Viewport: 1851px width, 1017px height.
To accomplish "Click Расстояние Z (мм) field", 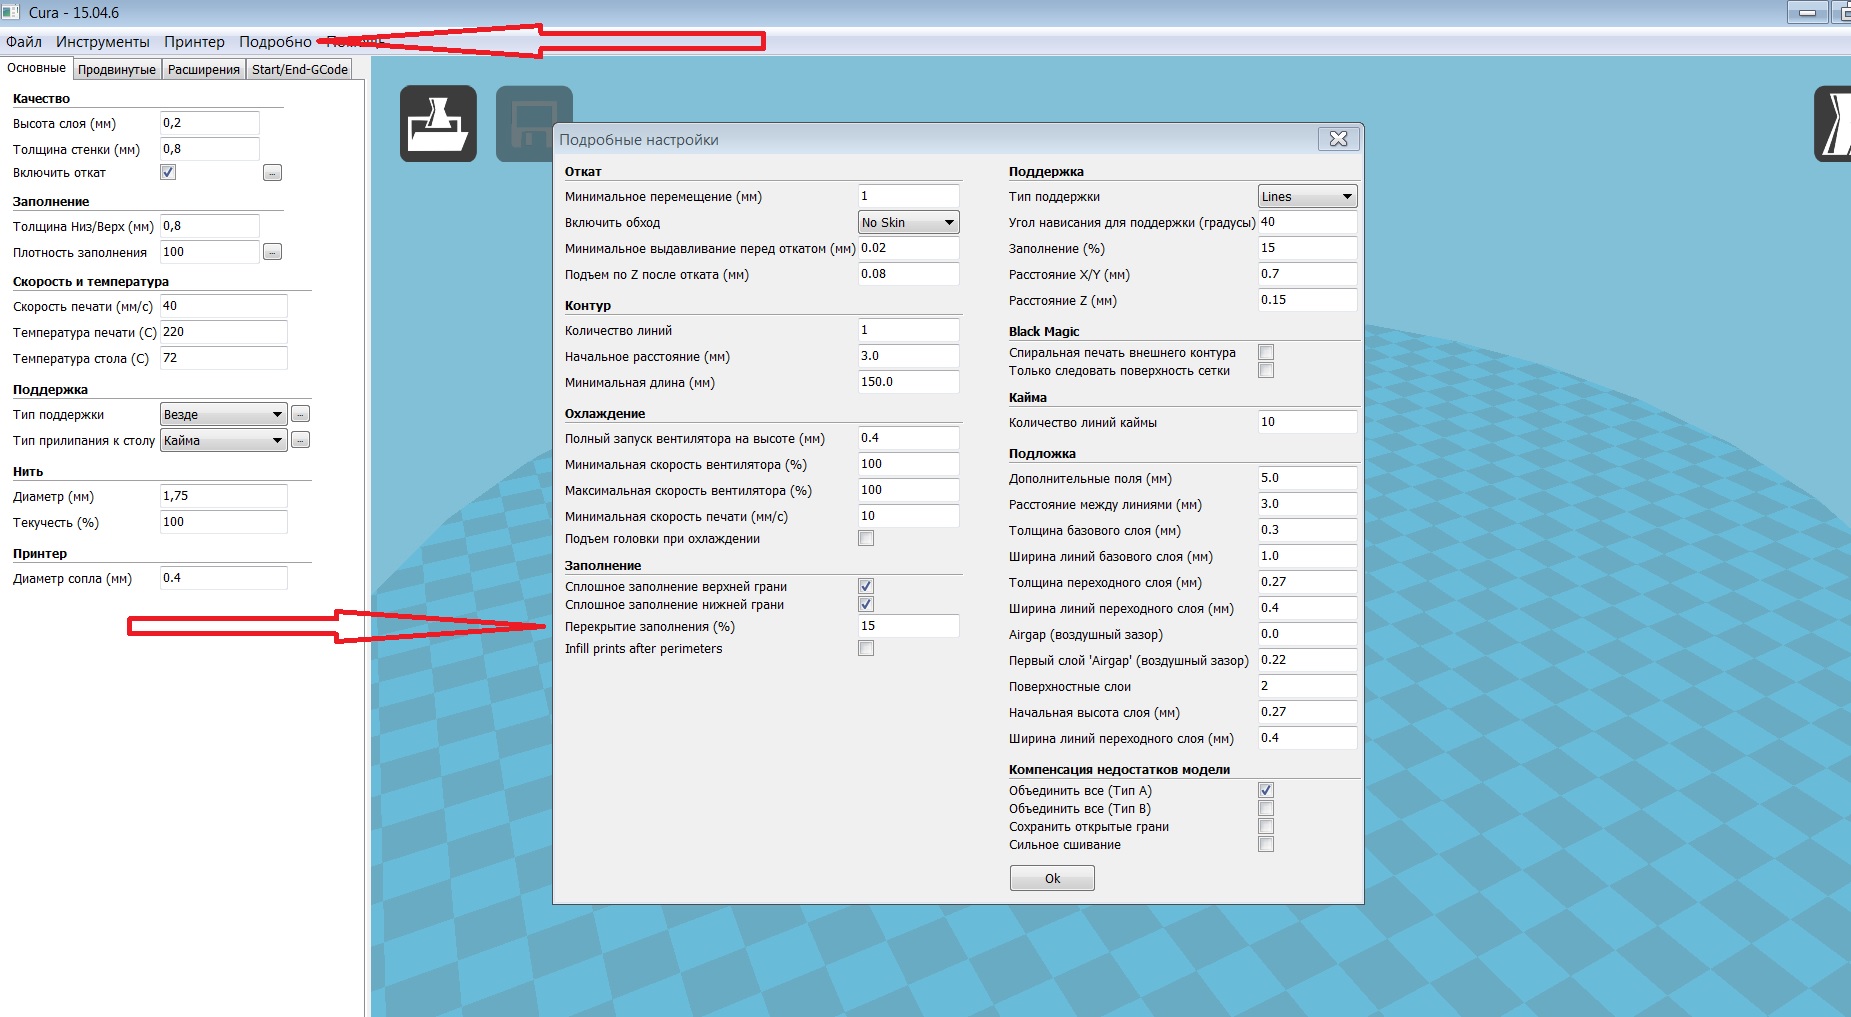I will click(1307, 300).
